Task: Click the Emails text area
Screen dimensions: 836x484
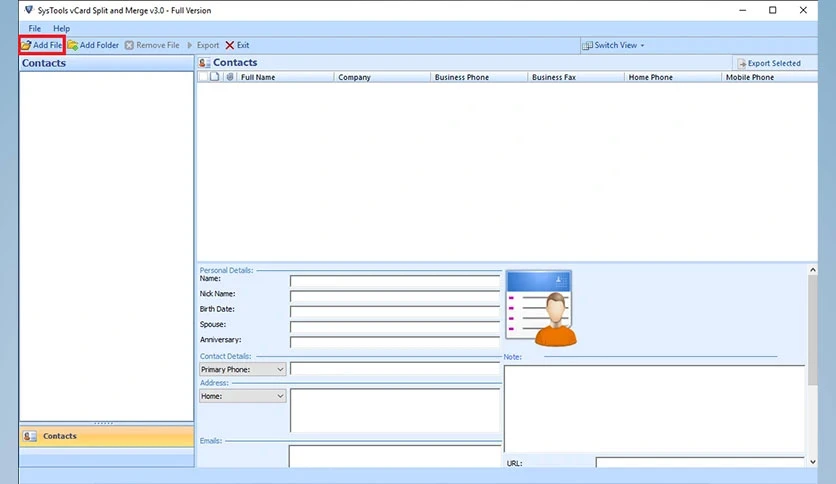Action: tap(395, 457)
